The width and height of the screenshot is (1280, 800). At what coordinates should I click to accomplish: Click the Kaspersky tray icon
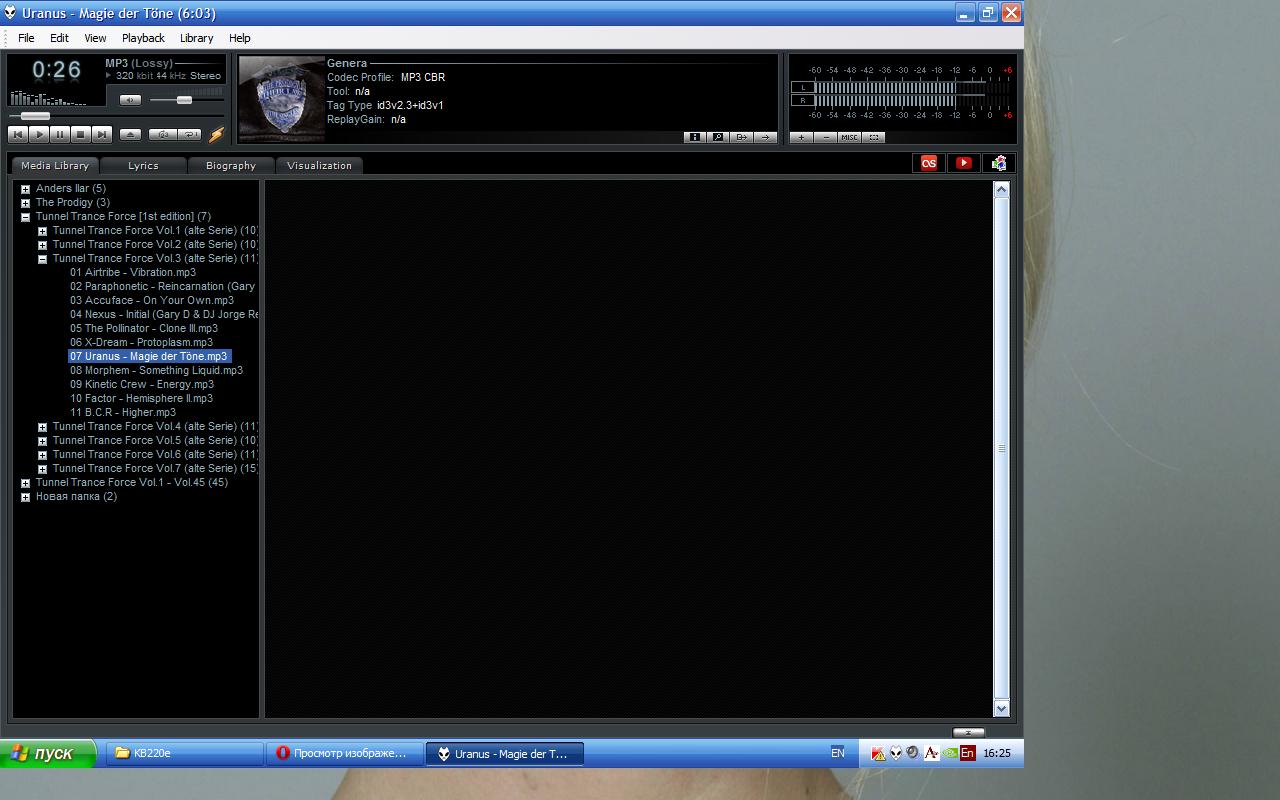coord(878,753)
